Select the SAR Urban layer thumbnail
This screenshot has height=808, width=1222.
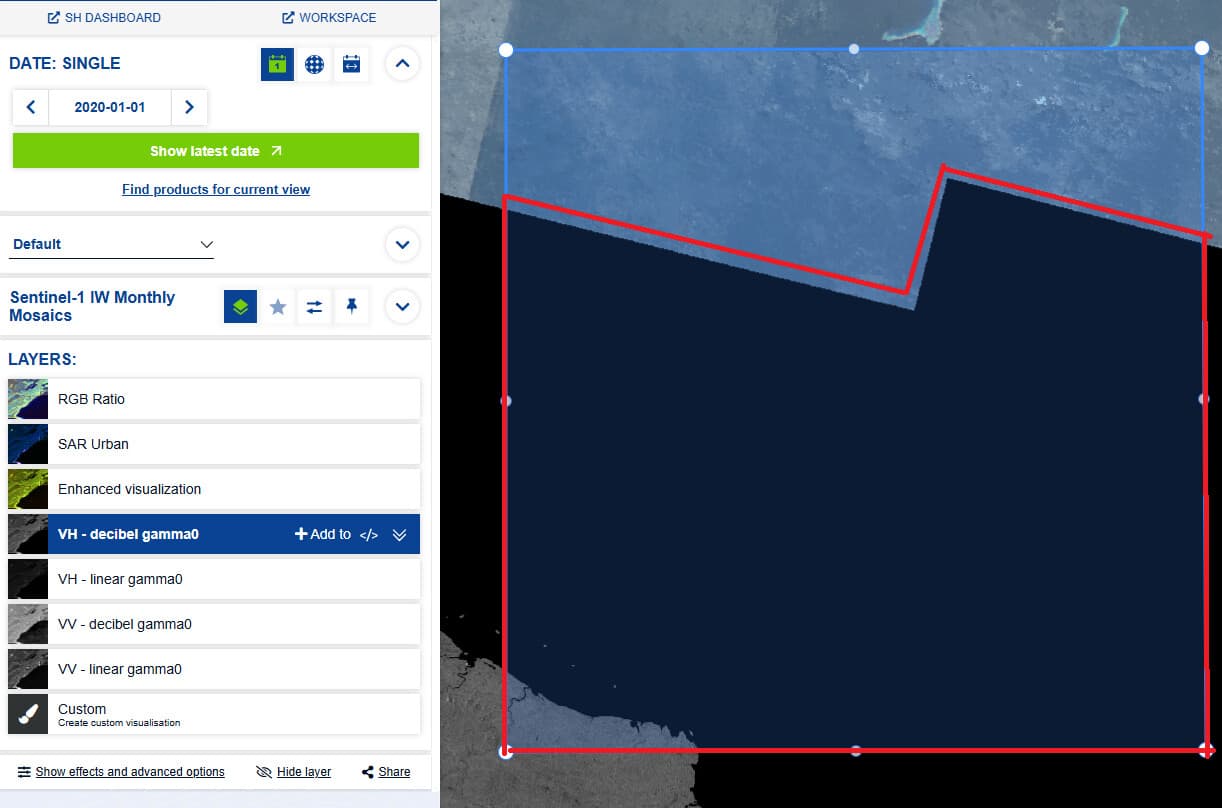pos(28,444)
